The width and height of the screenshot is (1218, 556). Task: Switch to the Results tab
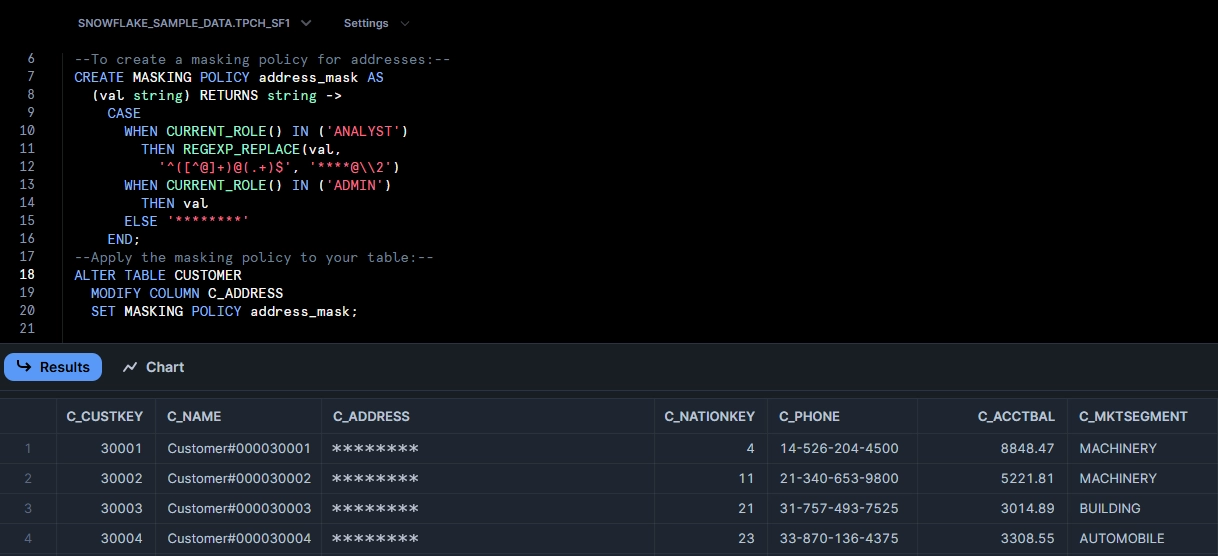53,367
